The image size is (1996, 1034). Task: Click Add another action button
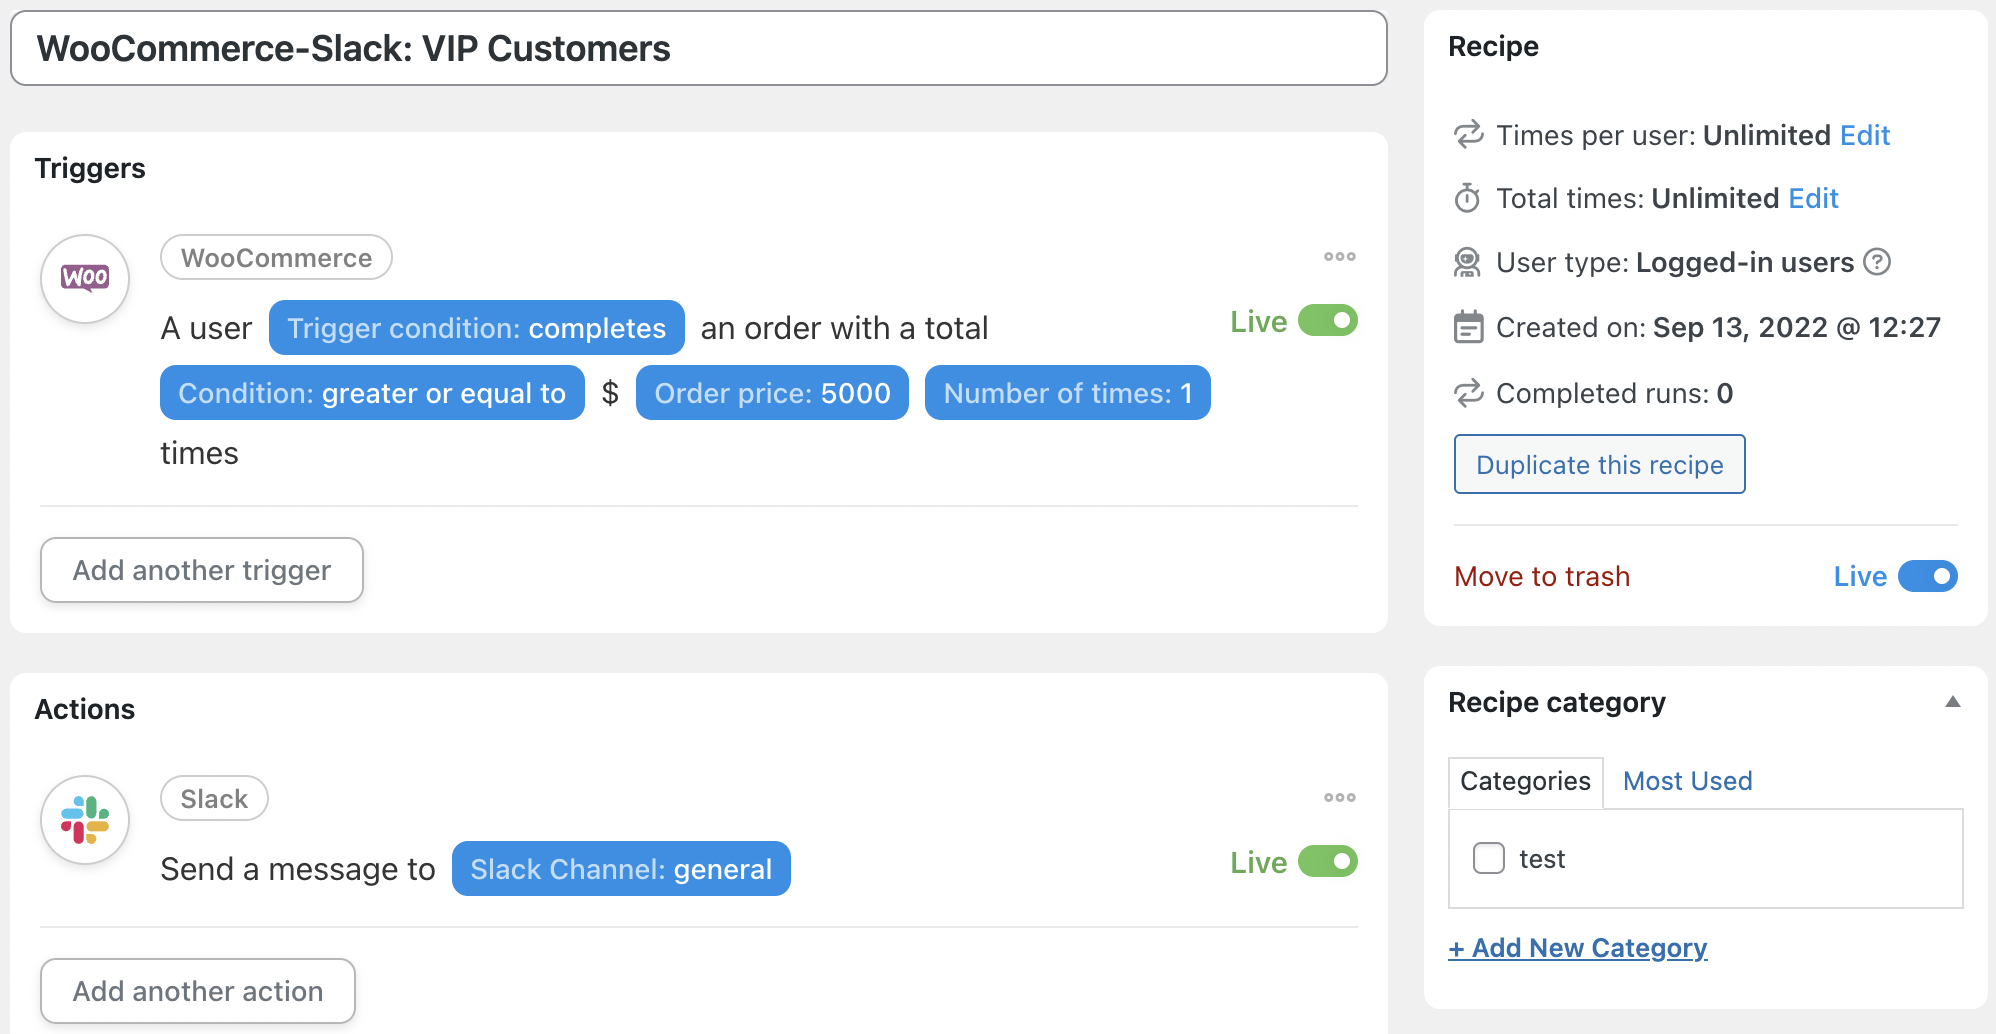pyautogui.click(x=198, y=991)
